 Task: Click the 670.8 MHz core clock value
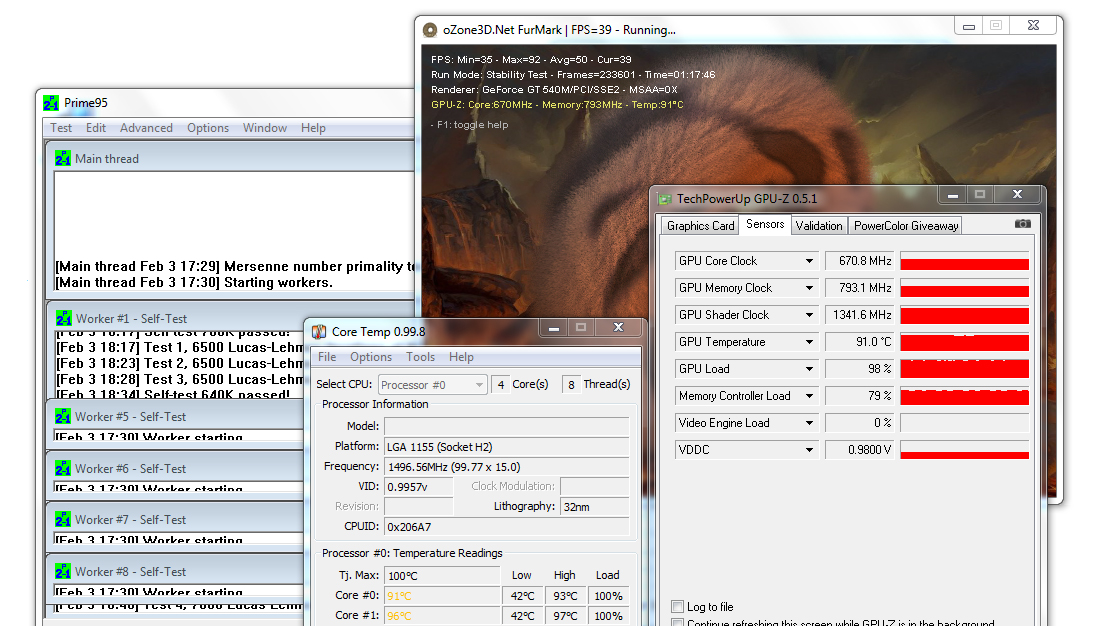coord(859,261)
